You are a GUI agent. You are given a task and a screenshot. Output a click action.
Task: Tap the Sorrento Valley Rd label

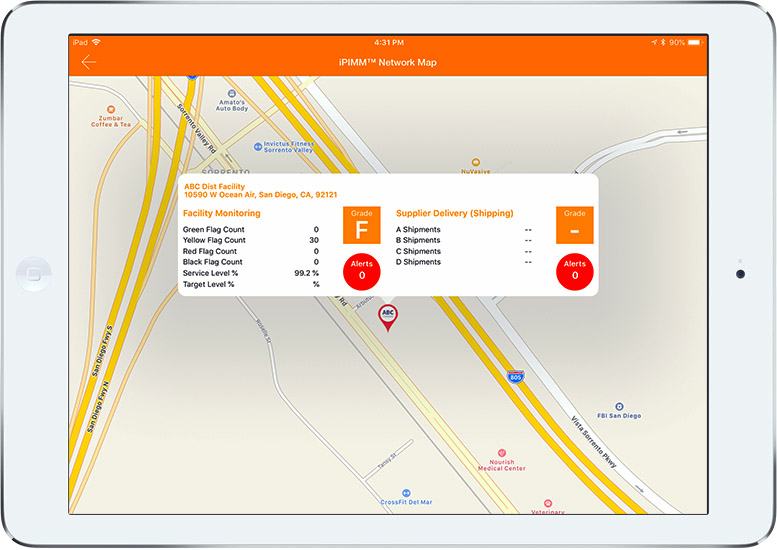coord(197,129)
